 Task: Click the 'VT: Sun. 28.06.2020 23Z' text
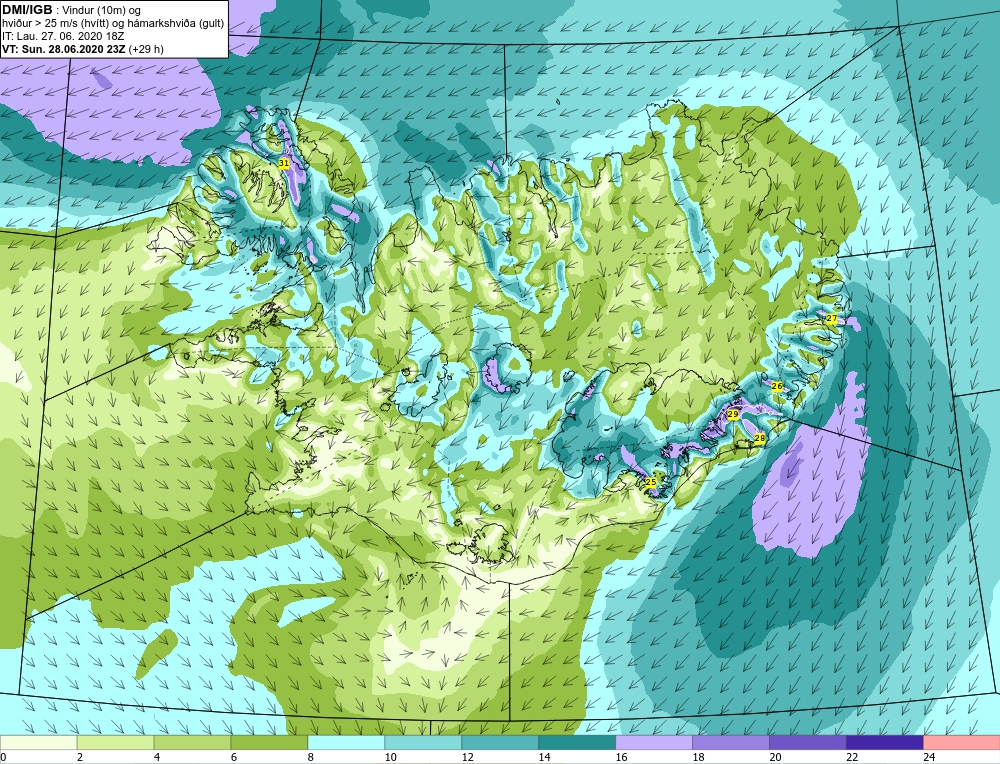(x=64, y=49)
